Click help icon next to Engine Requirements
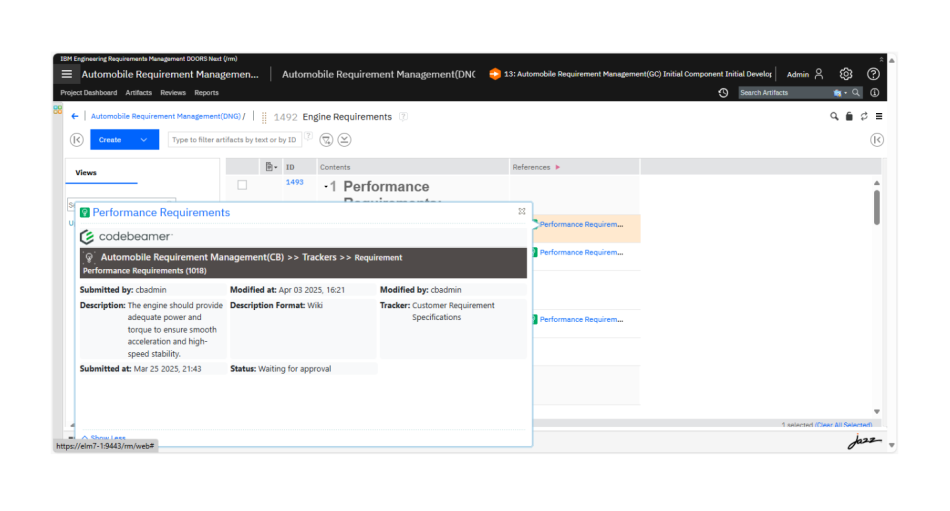The width and height of the screenshot is (950, 511). pos(404,116)
